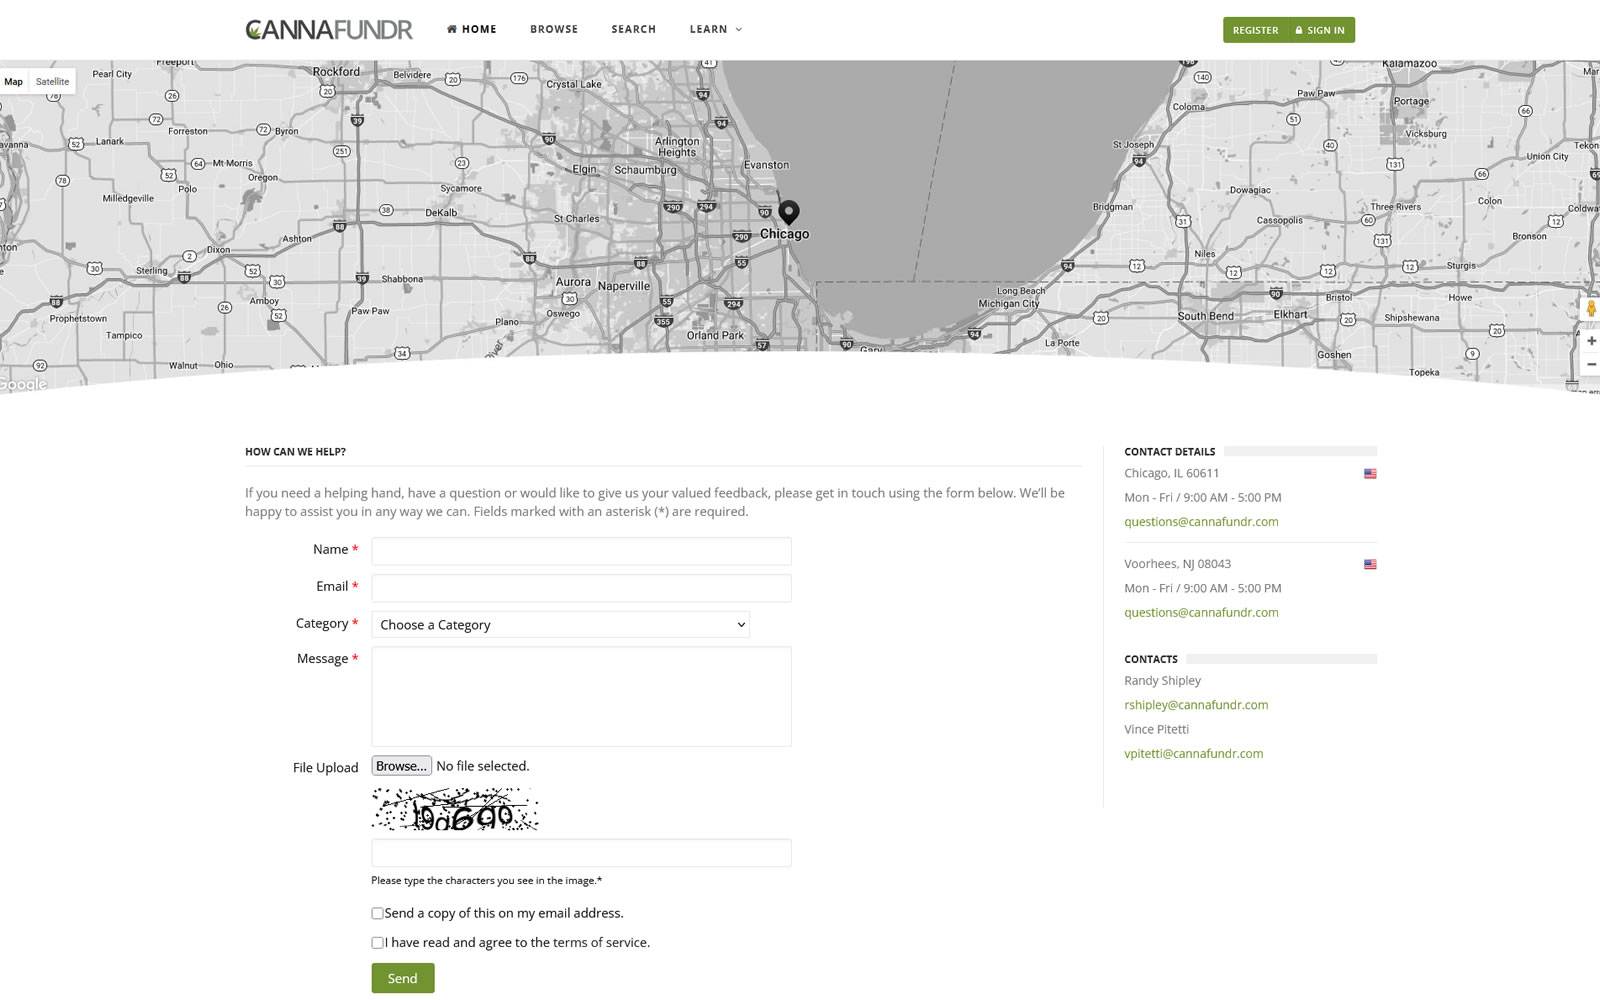Click the CAPTCHA characters input field

pos(581,853)
